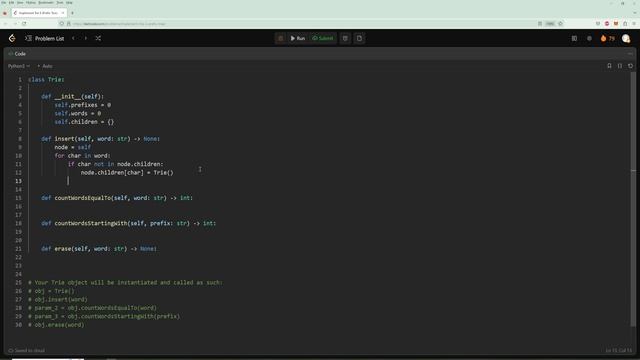Click the browser back arrow

point(5,24)
